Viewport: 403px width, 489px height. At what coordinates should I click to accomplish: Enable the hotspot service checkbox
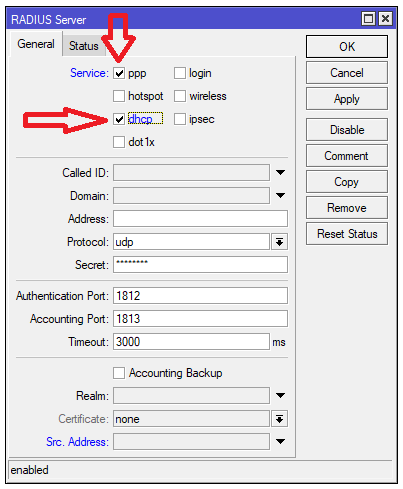tap(119, 96)
